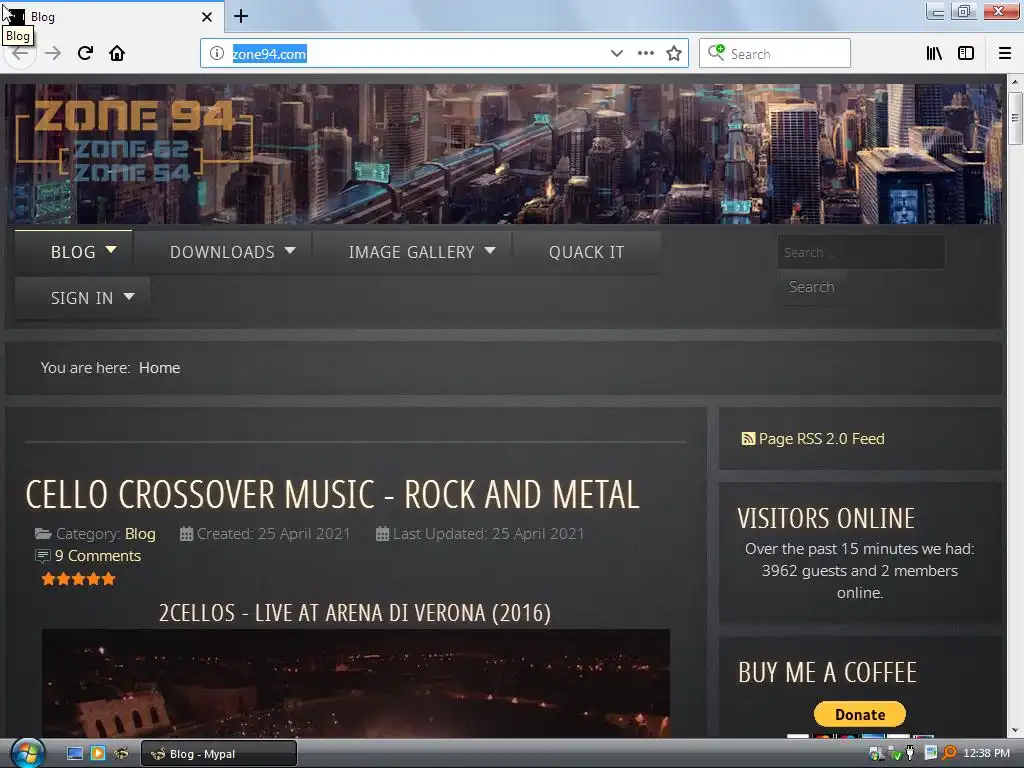The image size is (1024, 768).
Task: Go to the browser home page
Action: [x=117, y=53]
